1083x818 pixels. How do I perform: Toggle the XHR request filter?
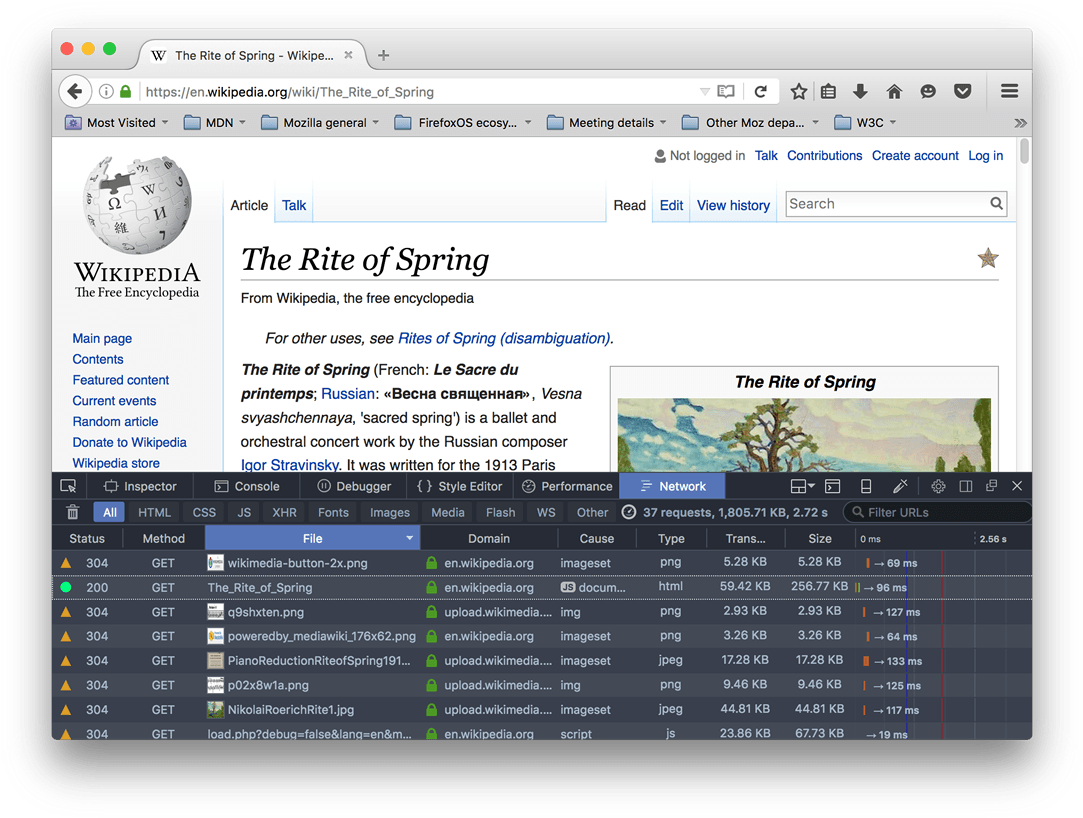coord(284,512)
